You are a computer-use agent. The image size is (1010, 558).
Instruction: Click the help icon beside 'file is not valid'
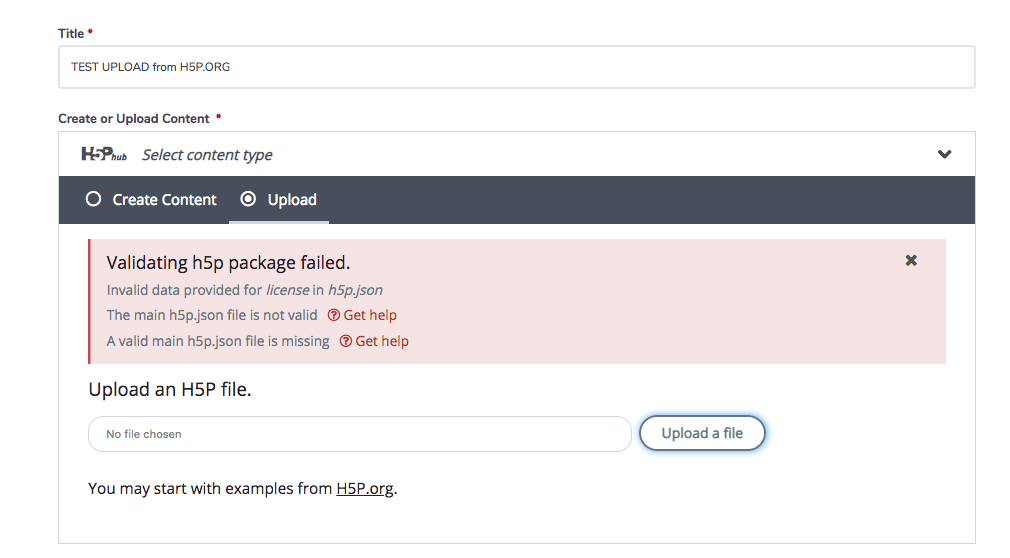point(334,315)
